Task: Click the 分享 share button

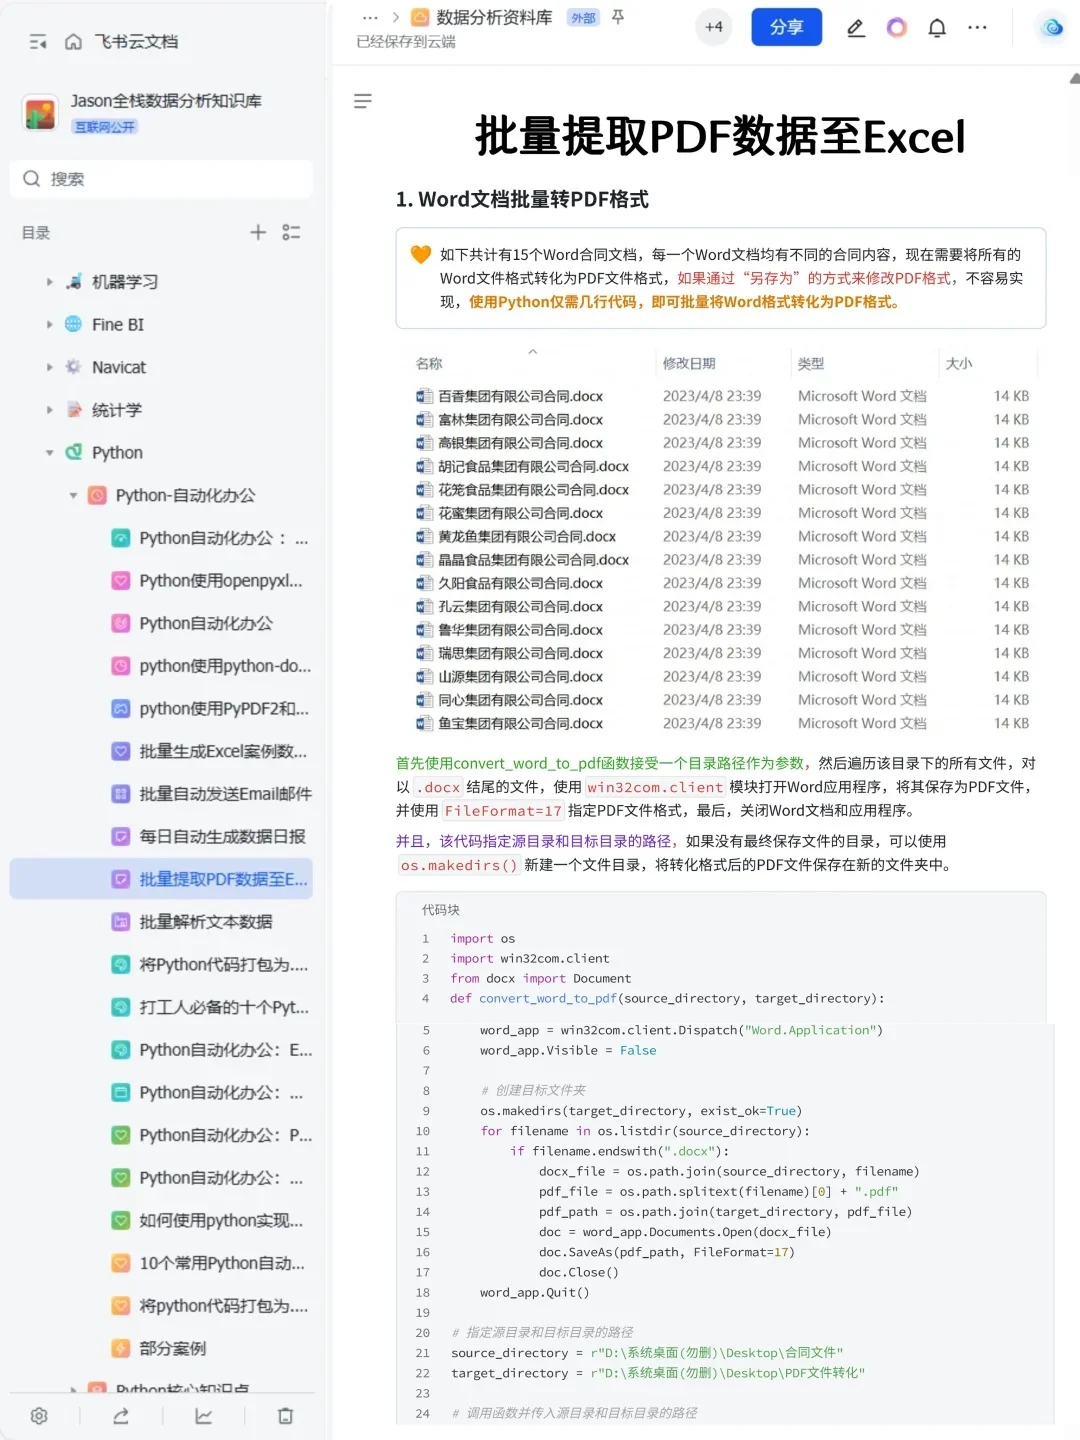Action: coord(786,27)
